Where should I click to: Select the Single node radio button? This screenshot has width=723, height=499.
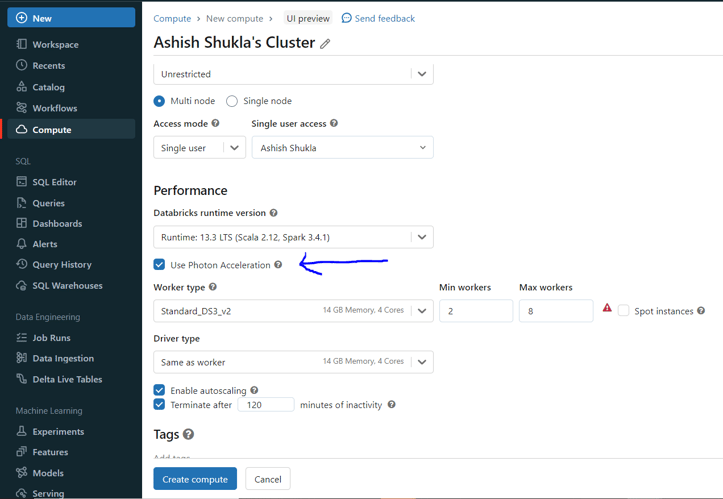point(232,101)
